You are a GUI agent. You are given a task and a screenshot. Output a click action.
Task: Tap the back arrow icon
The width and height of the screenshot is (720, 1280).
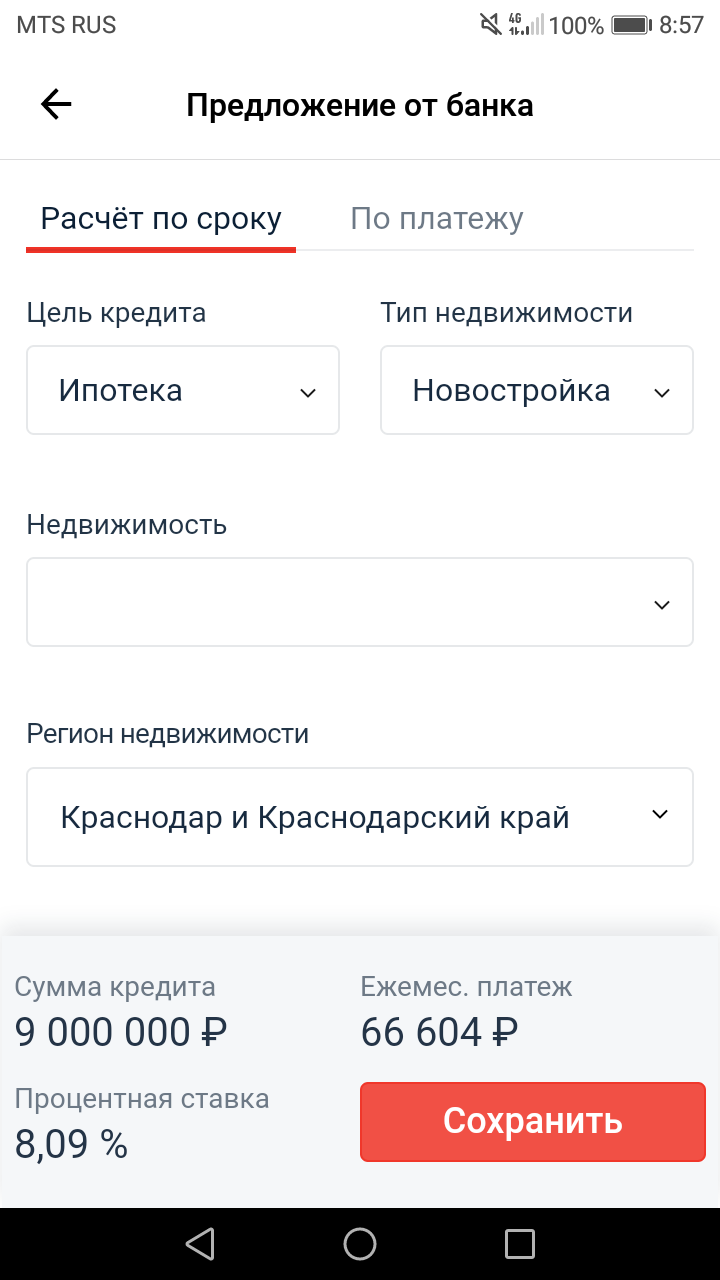pyautogui.click(x=56, y=105)
